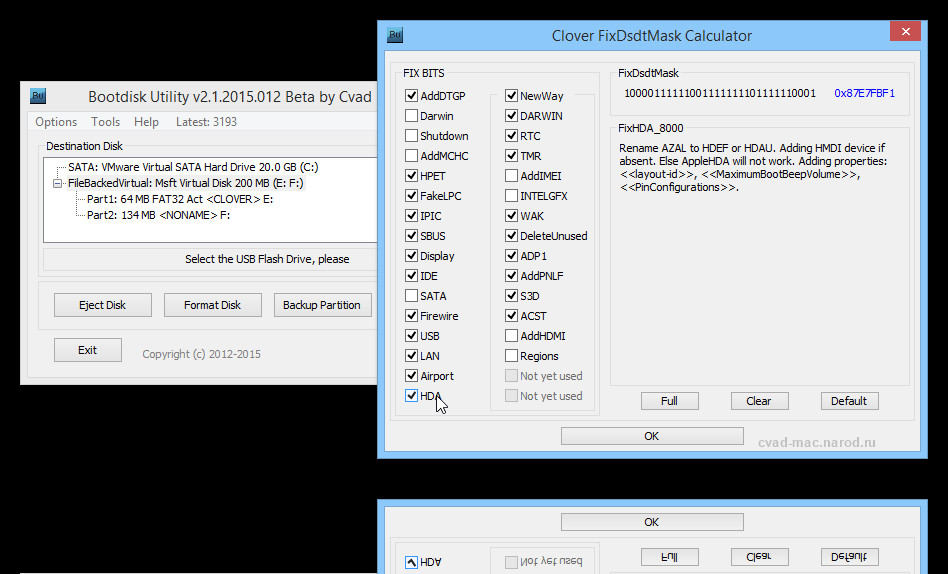The height and width of the screenshot is (574, 948).
Task: Exit the Bootdisk Utility
Action: pyautogui.click(x=88, y=350)
